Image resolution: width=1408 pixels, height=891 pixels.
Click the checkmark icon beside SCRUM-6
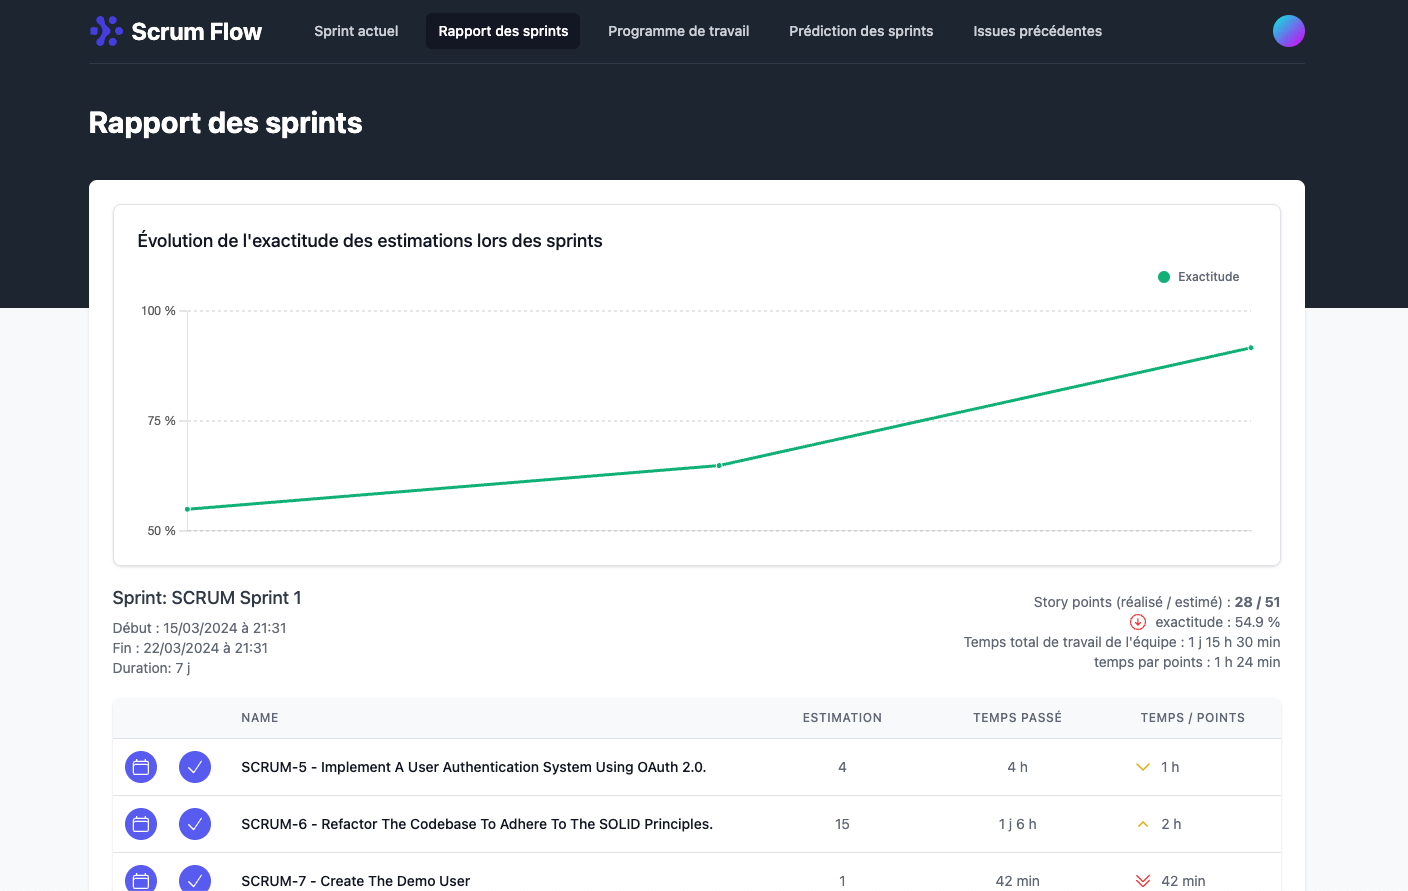[x=195, y=824]
